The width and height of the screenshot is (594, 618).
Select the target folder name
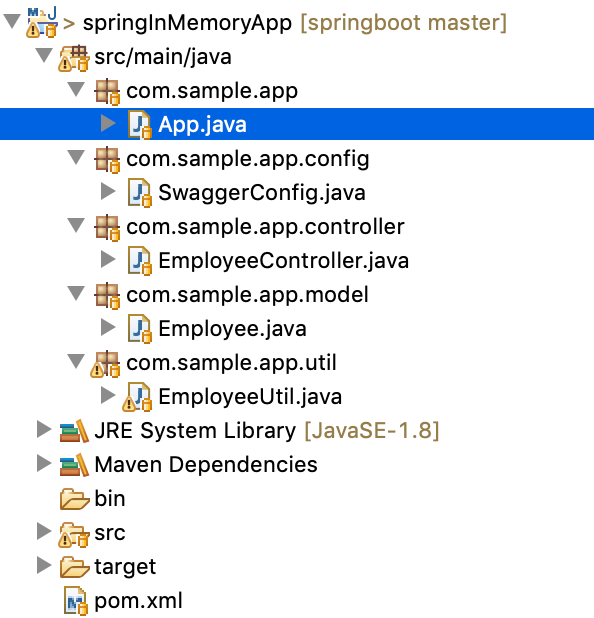[x=125, y=568]
